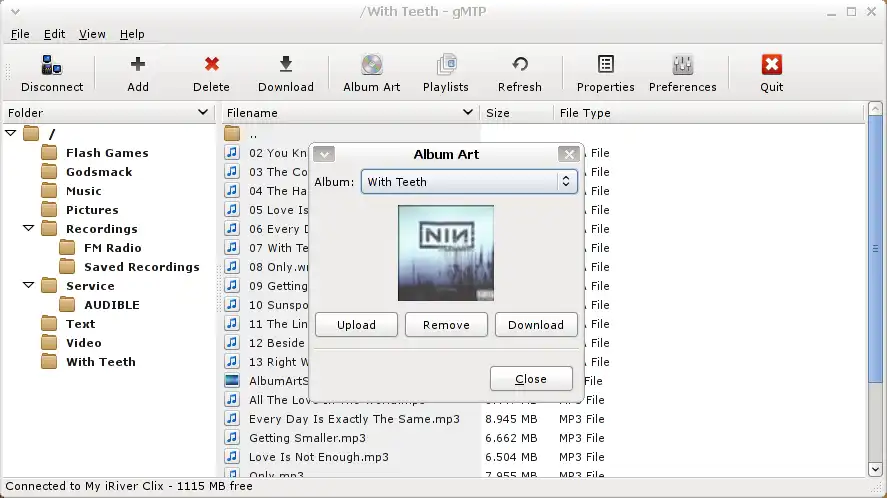Open the Help menu

132,34
